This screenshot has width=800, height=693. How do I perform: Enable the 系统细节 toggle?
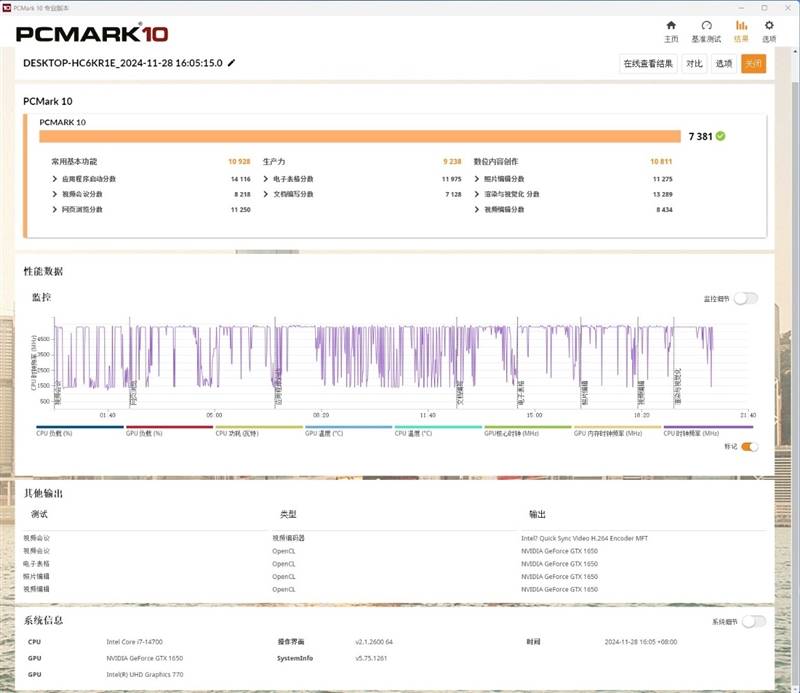click(753, 621)
